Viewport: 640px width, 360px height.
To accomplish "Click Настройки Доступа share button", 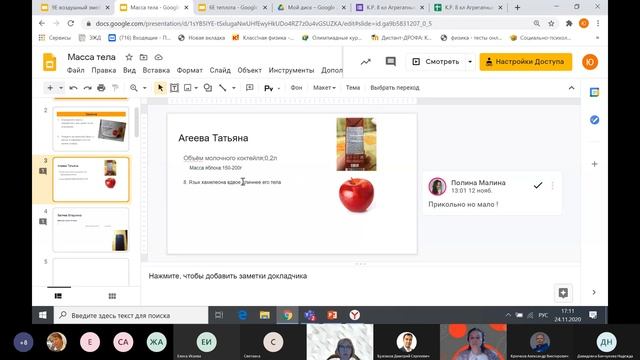I will coord(526,62).
